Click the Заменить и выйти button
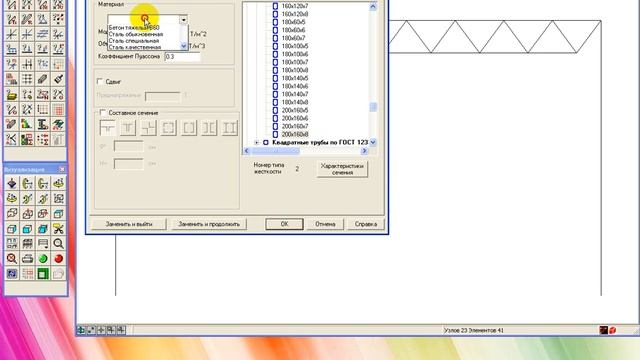Screen dimensions: 640x360 129,224
